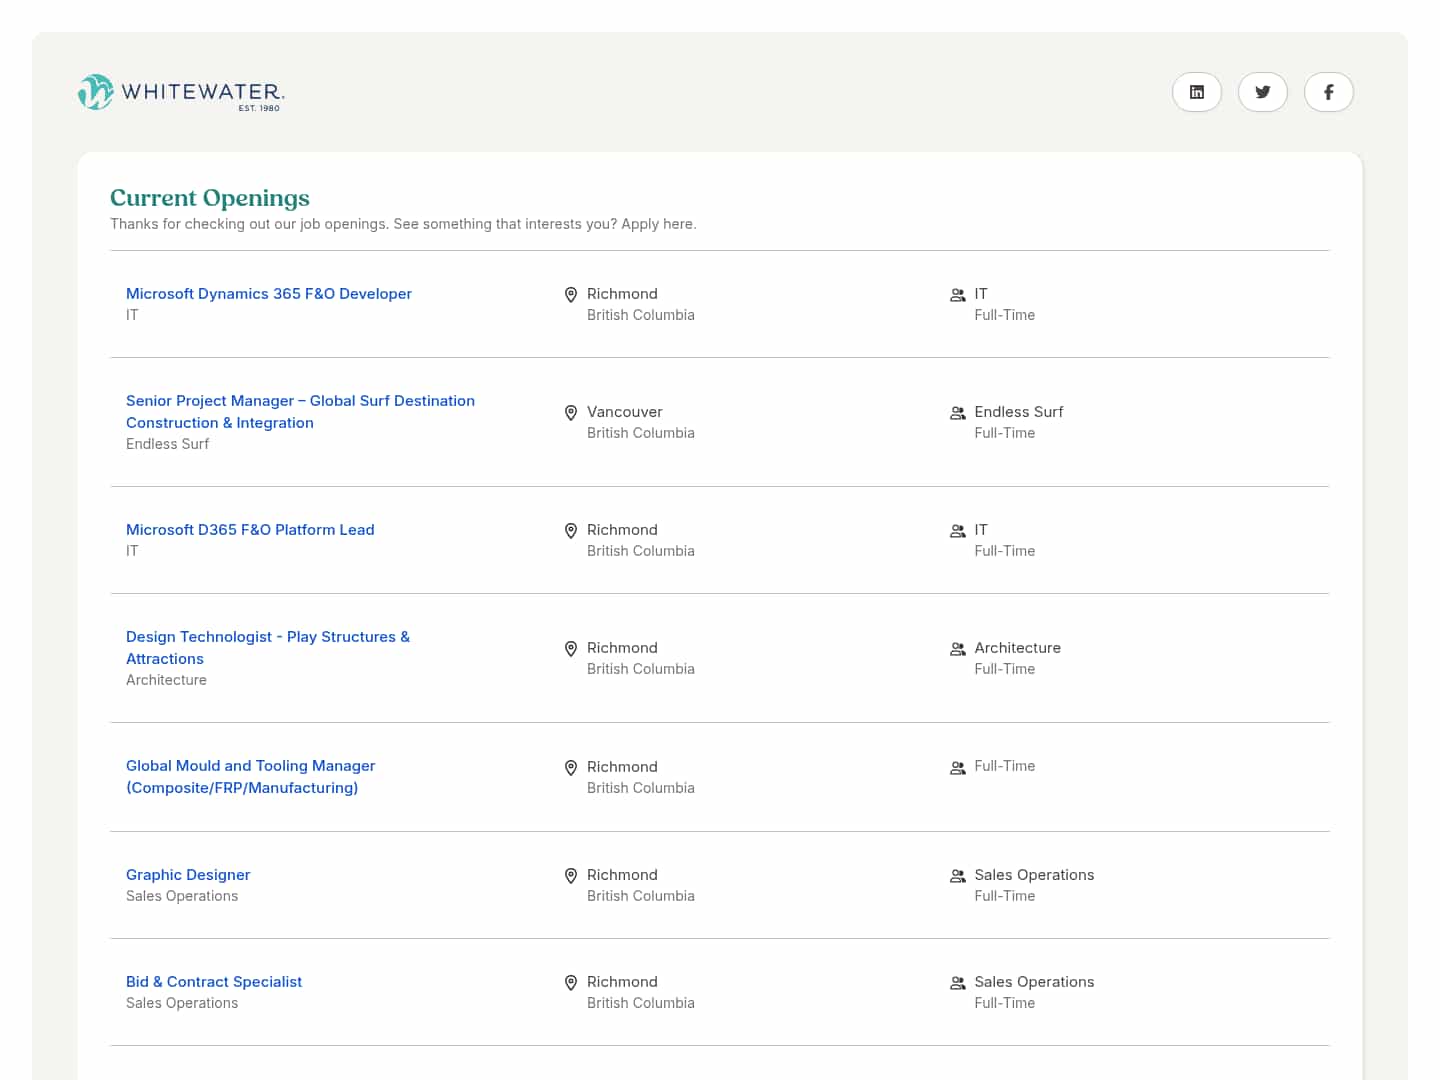Click the Current Openings heading

pyautogui.click(x=210, y=198)
